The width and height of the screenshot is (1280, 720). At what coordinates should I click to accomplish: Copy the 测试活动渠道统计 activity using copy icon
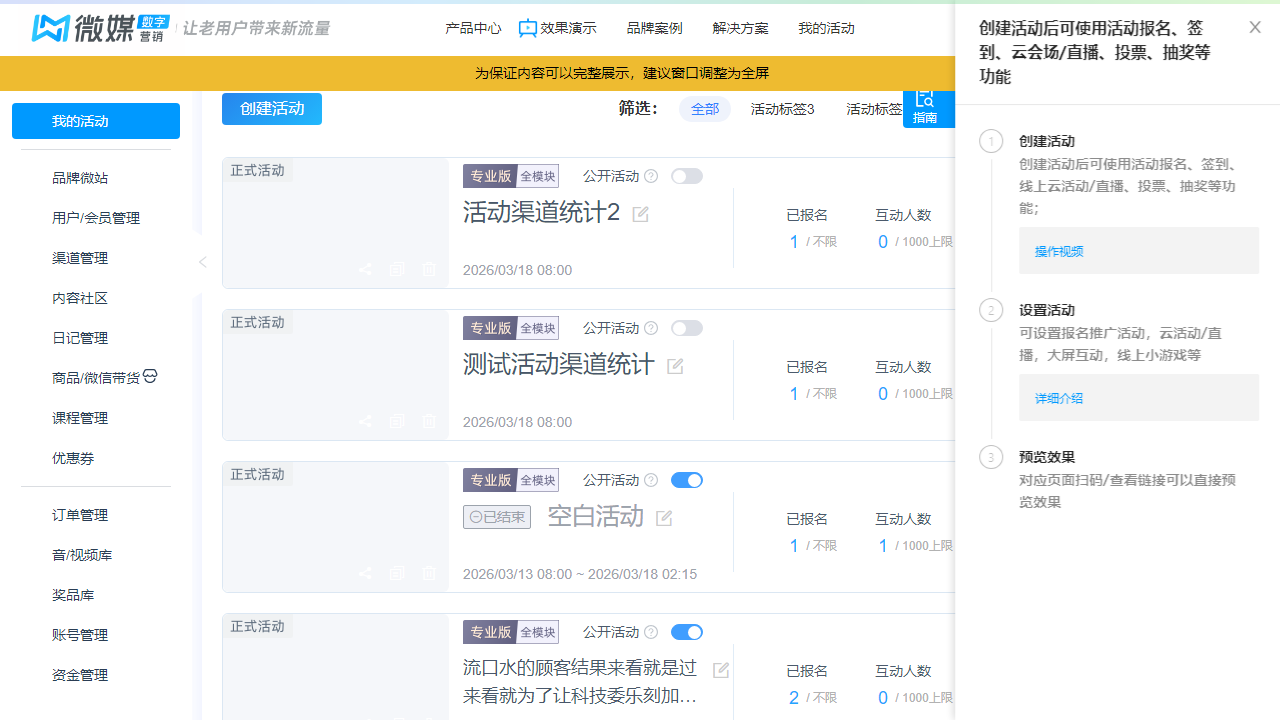point(397,421)
